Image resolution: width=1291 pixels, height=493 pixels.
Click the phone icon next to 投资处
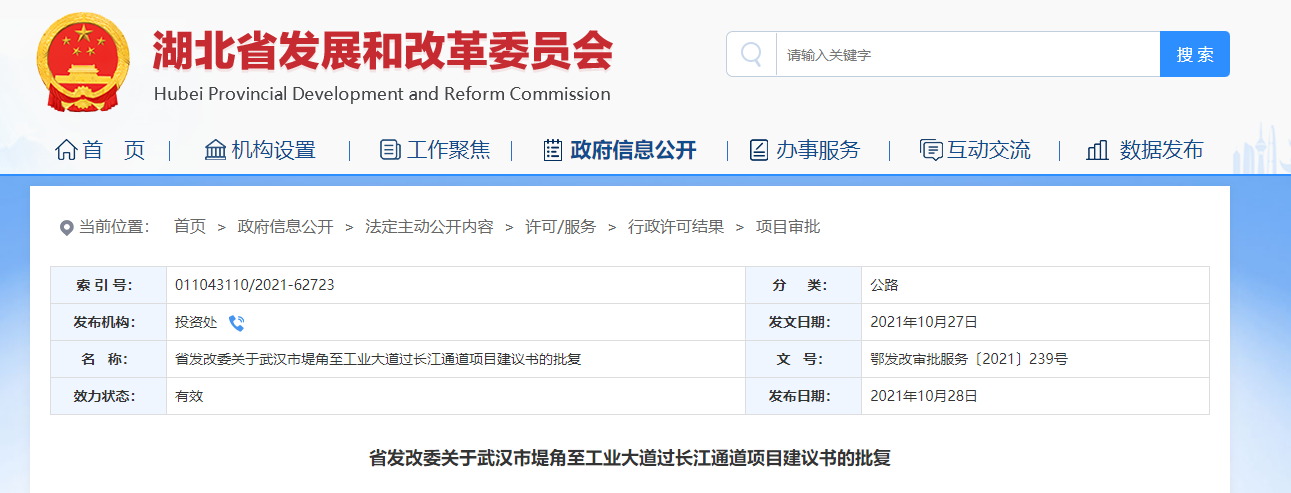pos(236,323)
